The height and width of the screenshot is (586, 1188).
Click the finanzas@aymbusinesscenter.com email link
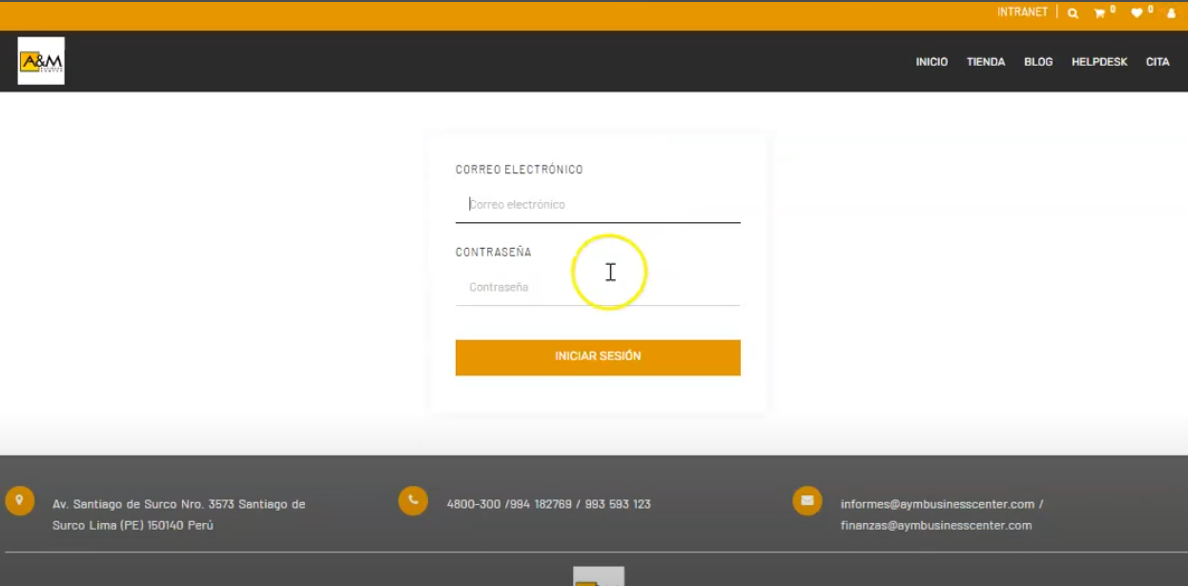click(936, 526)
